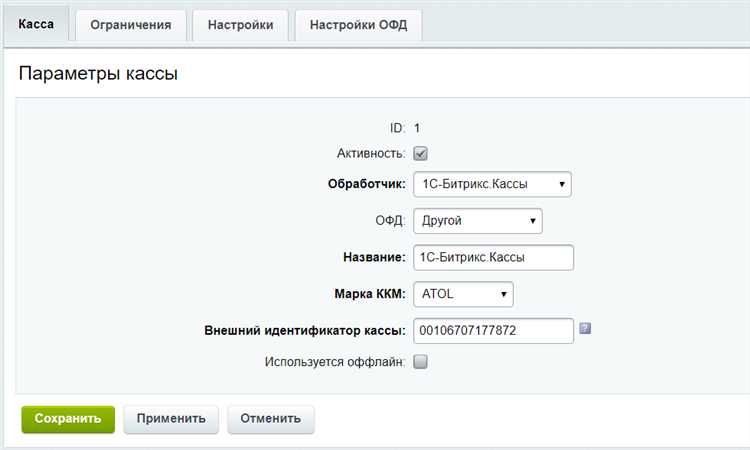This screenshot has width=750, height=450.
Task: Click the Применить button
Action: (171, 419)
